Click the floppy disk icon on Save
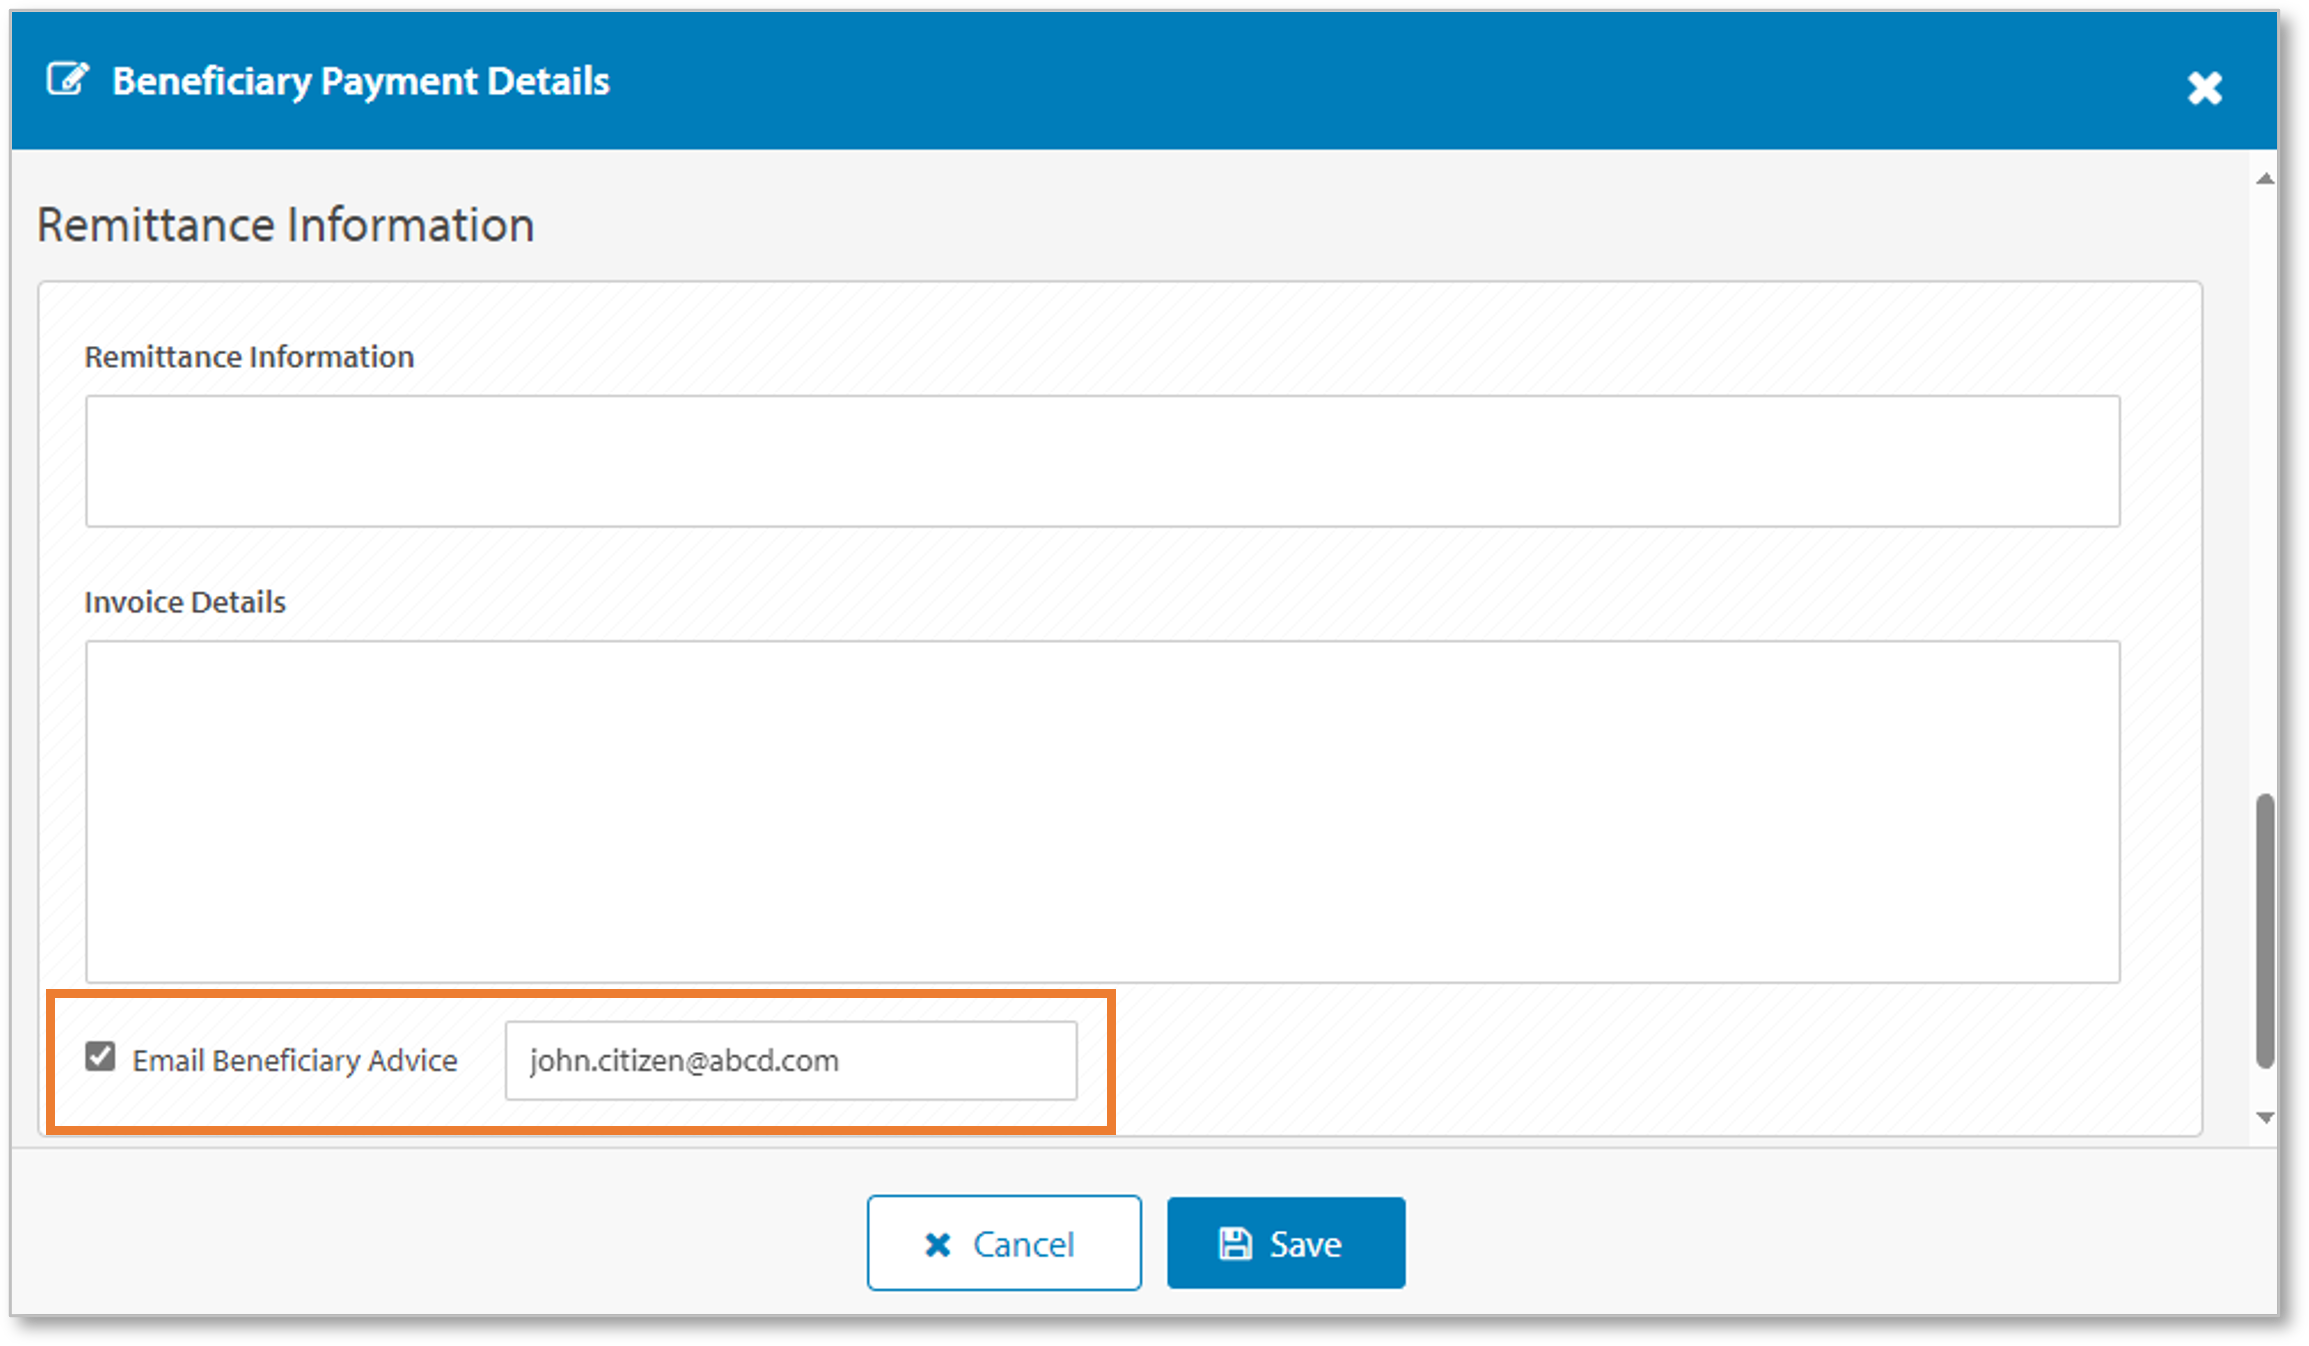2309x1346 pixels. pos(1235,1244)
